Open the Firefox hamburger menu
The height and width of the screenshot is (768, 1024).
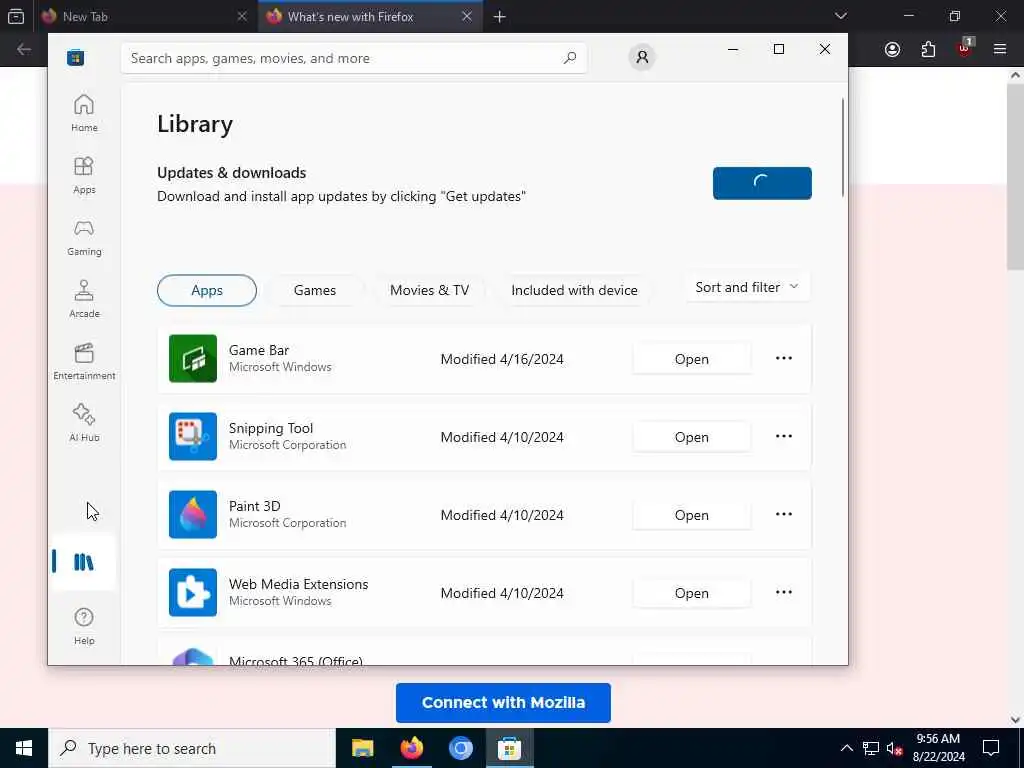(x=1000, y=50)
